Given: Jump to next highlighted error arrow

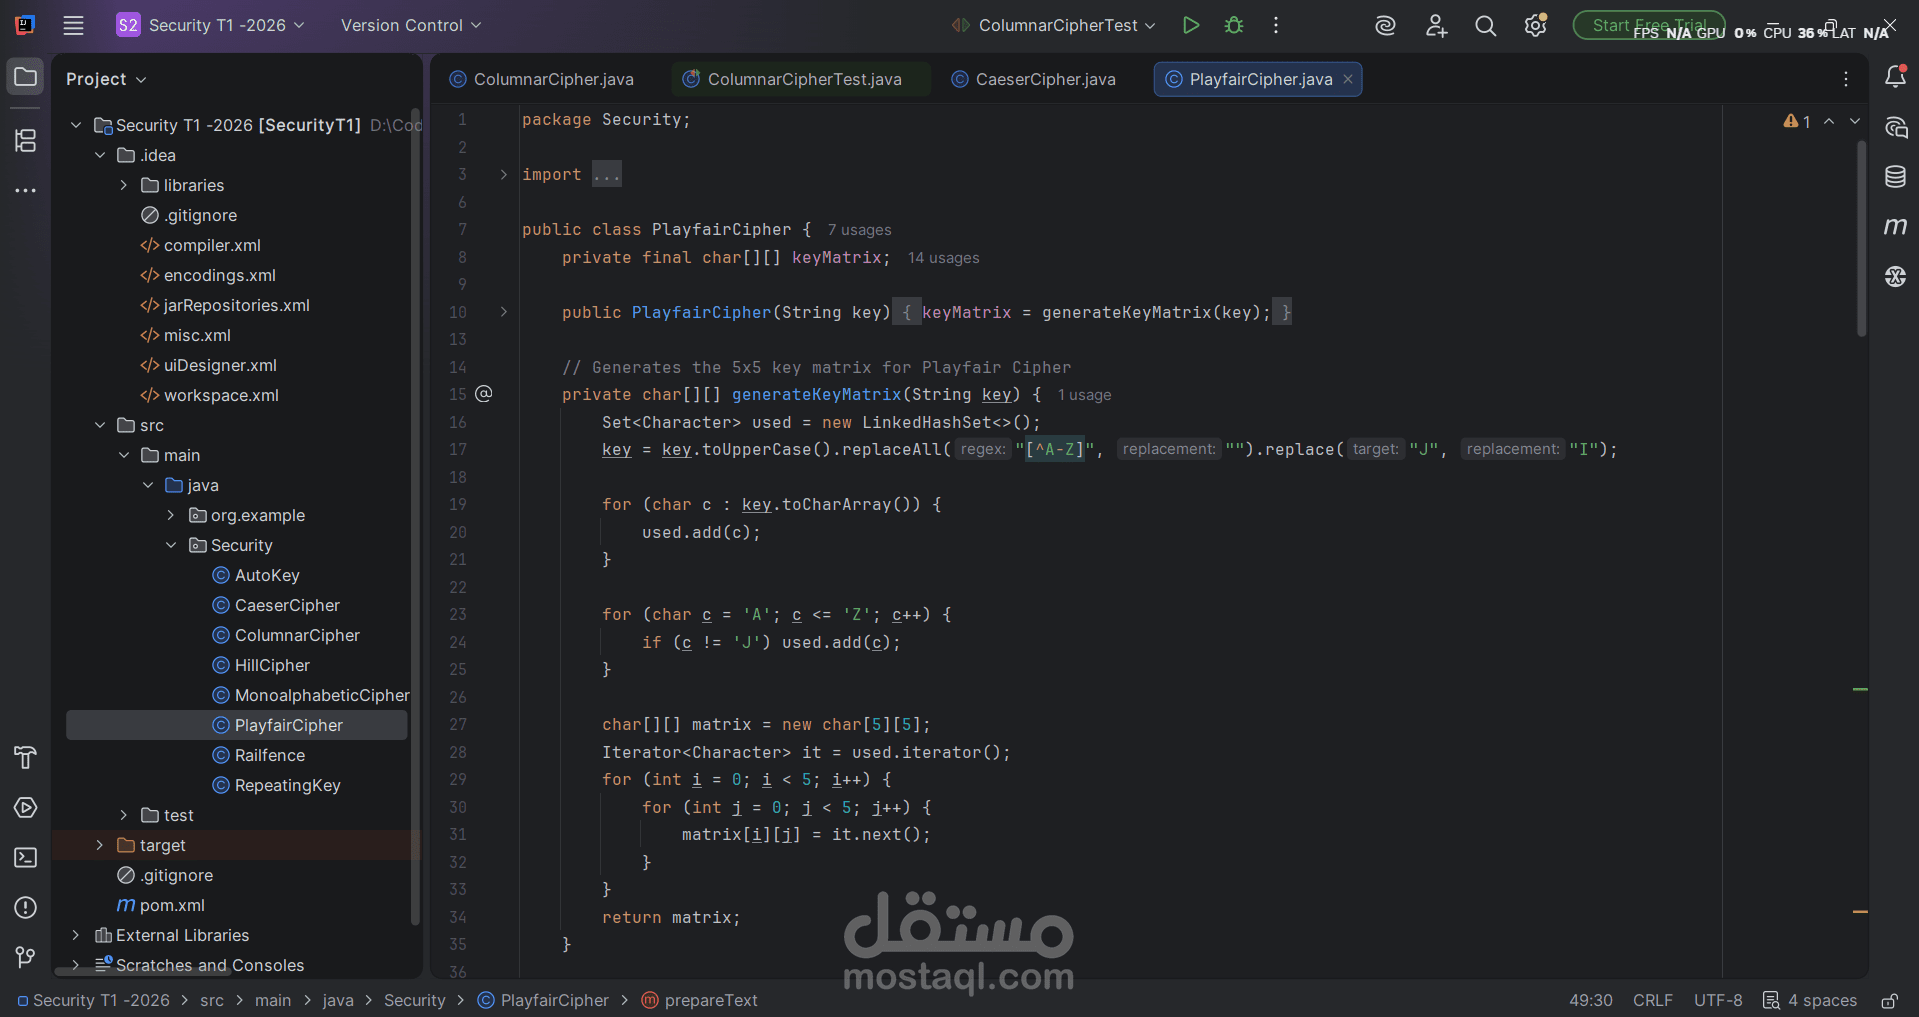Looking at the screenshot, I should tap(1855, 121).
